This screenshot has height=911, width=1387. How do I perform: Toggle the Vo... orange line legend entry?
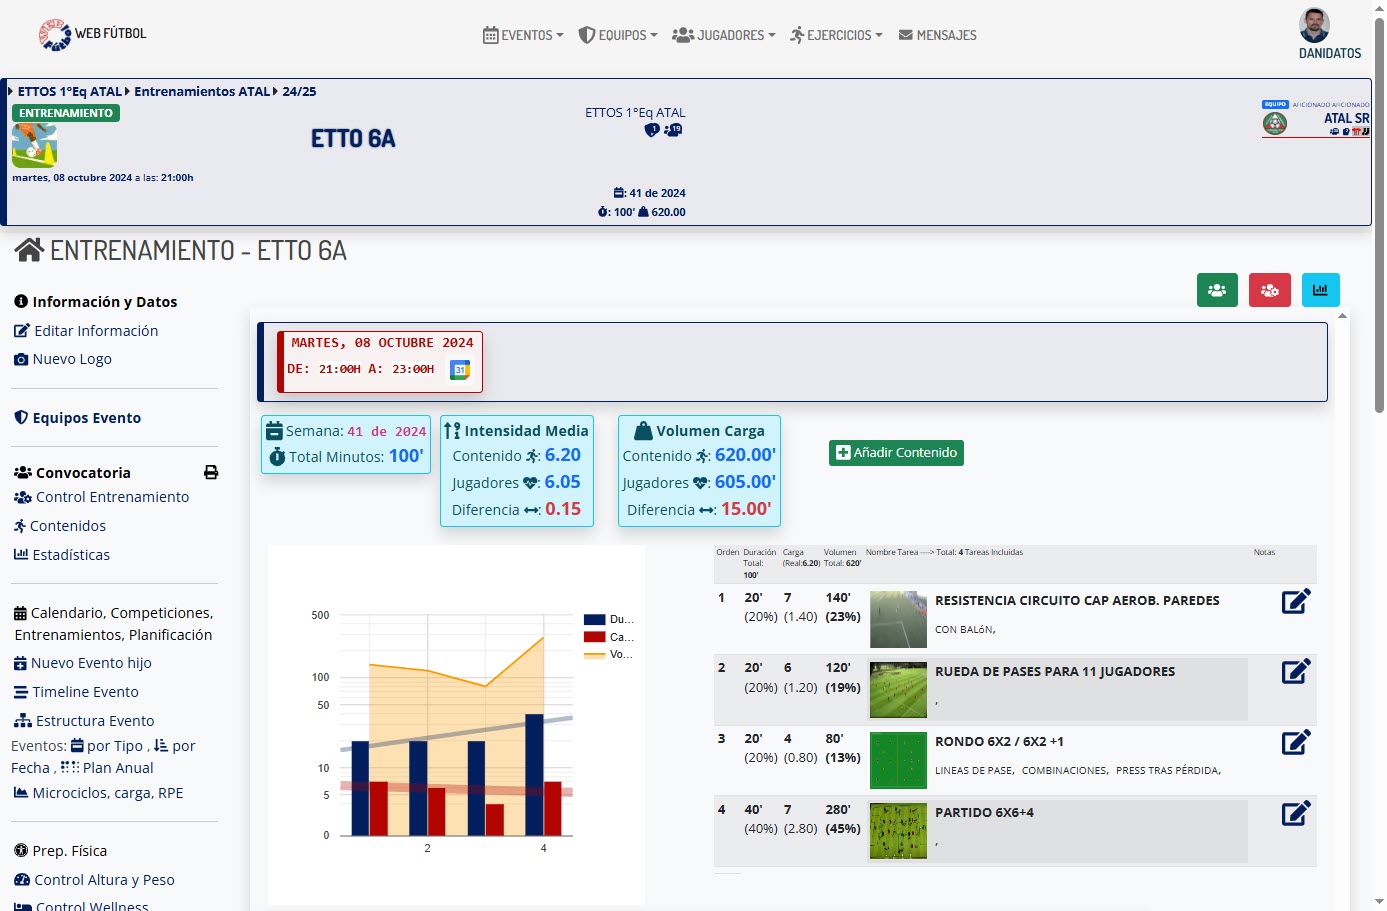point(608,655)
